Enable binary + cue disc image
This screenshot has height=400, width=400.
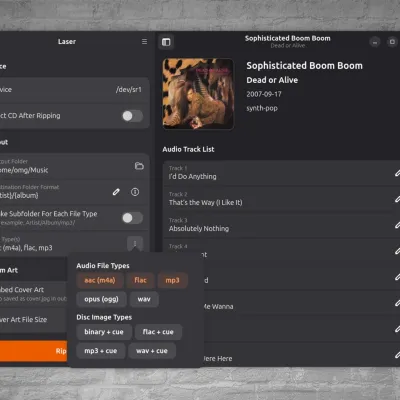(104, 332)
